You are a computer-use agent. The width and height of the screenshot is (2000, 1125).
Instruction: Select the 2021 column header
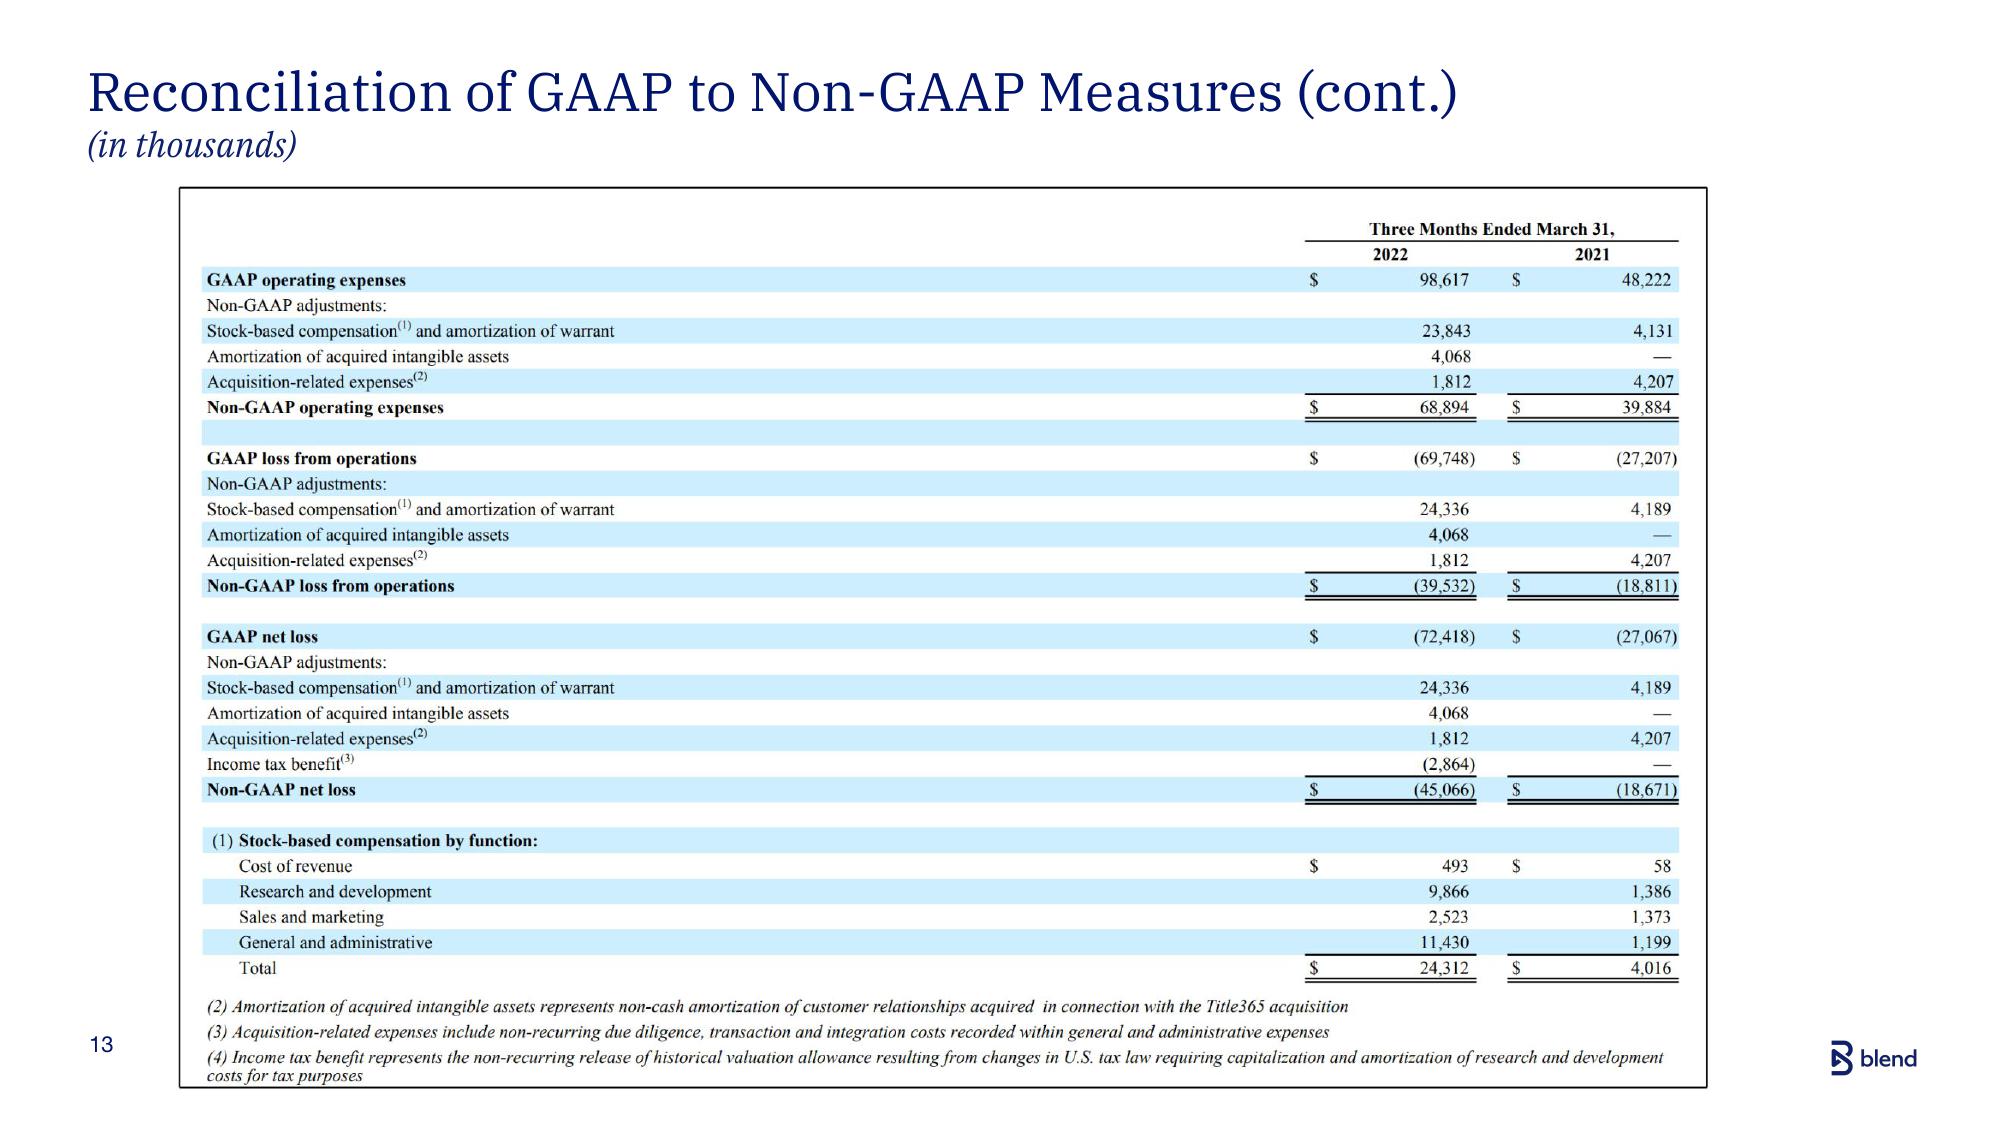[x=1592, y=255]
